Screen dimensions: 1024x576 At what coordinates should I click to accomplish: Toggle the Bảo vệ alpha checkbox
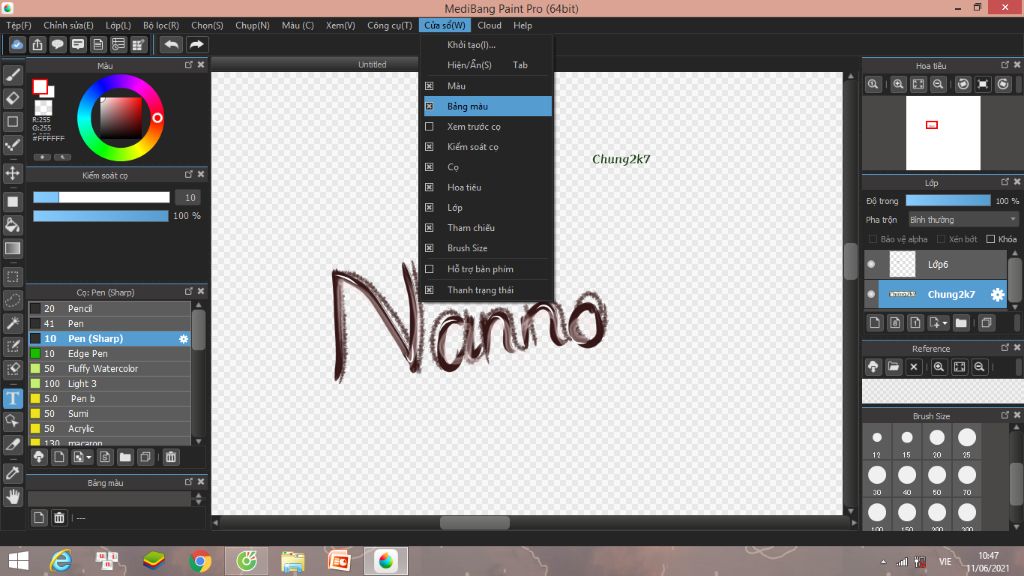872,239
